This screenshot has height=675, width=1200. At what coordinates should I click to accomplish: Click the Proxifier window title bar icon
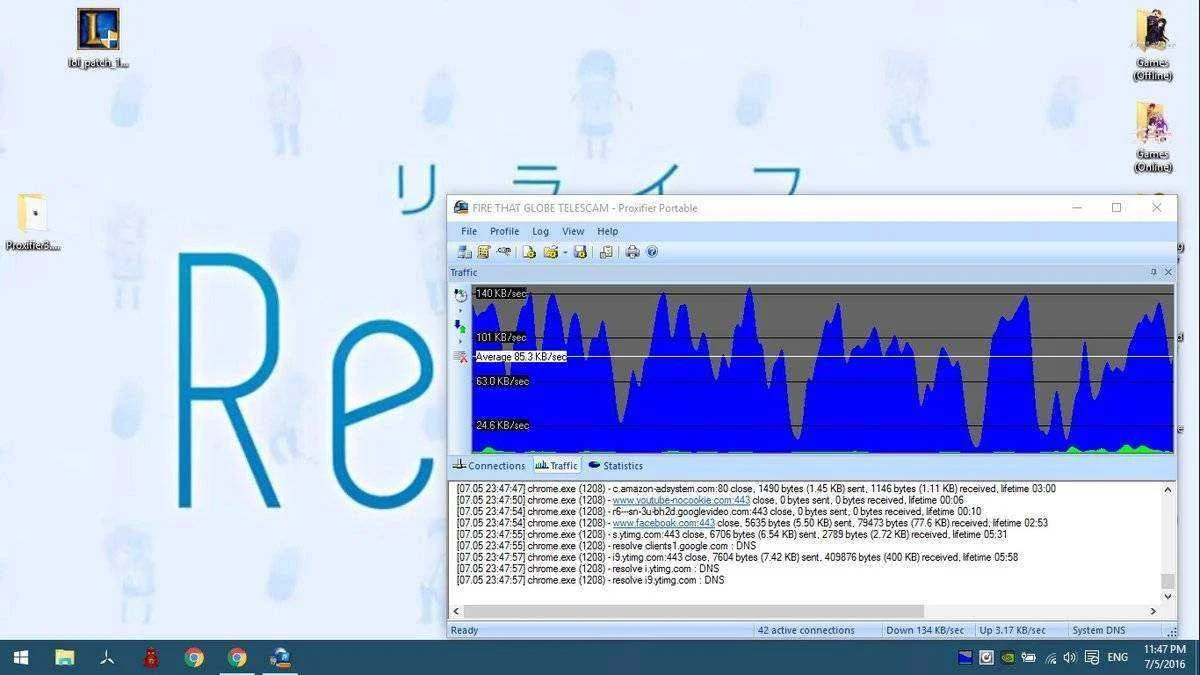tap(461, 208)
